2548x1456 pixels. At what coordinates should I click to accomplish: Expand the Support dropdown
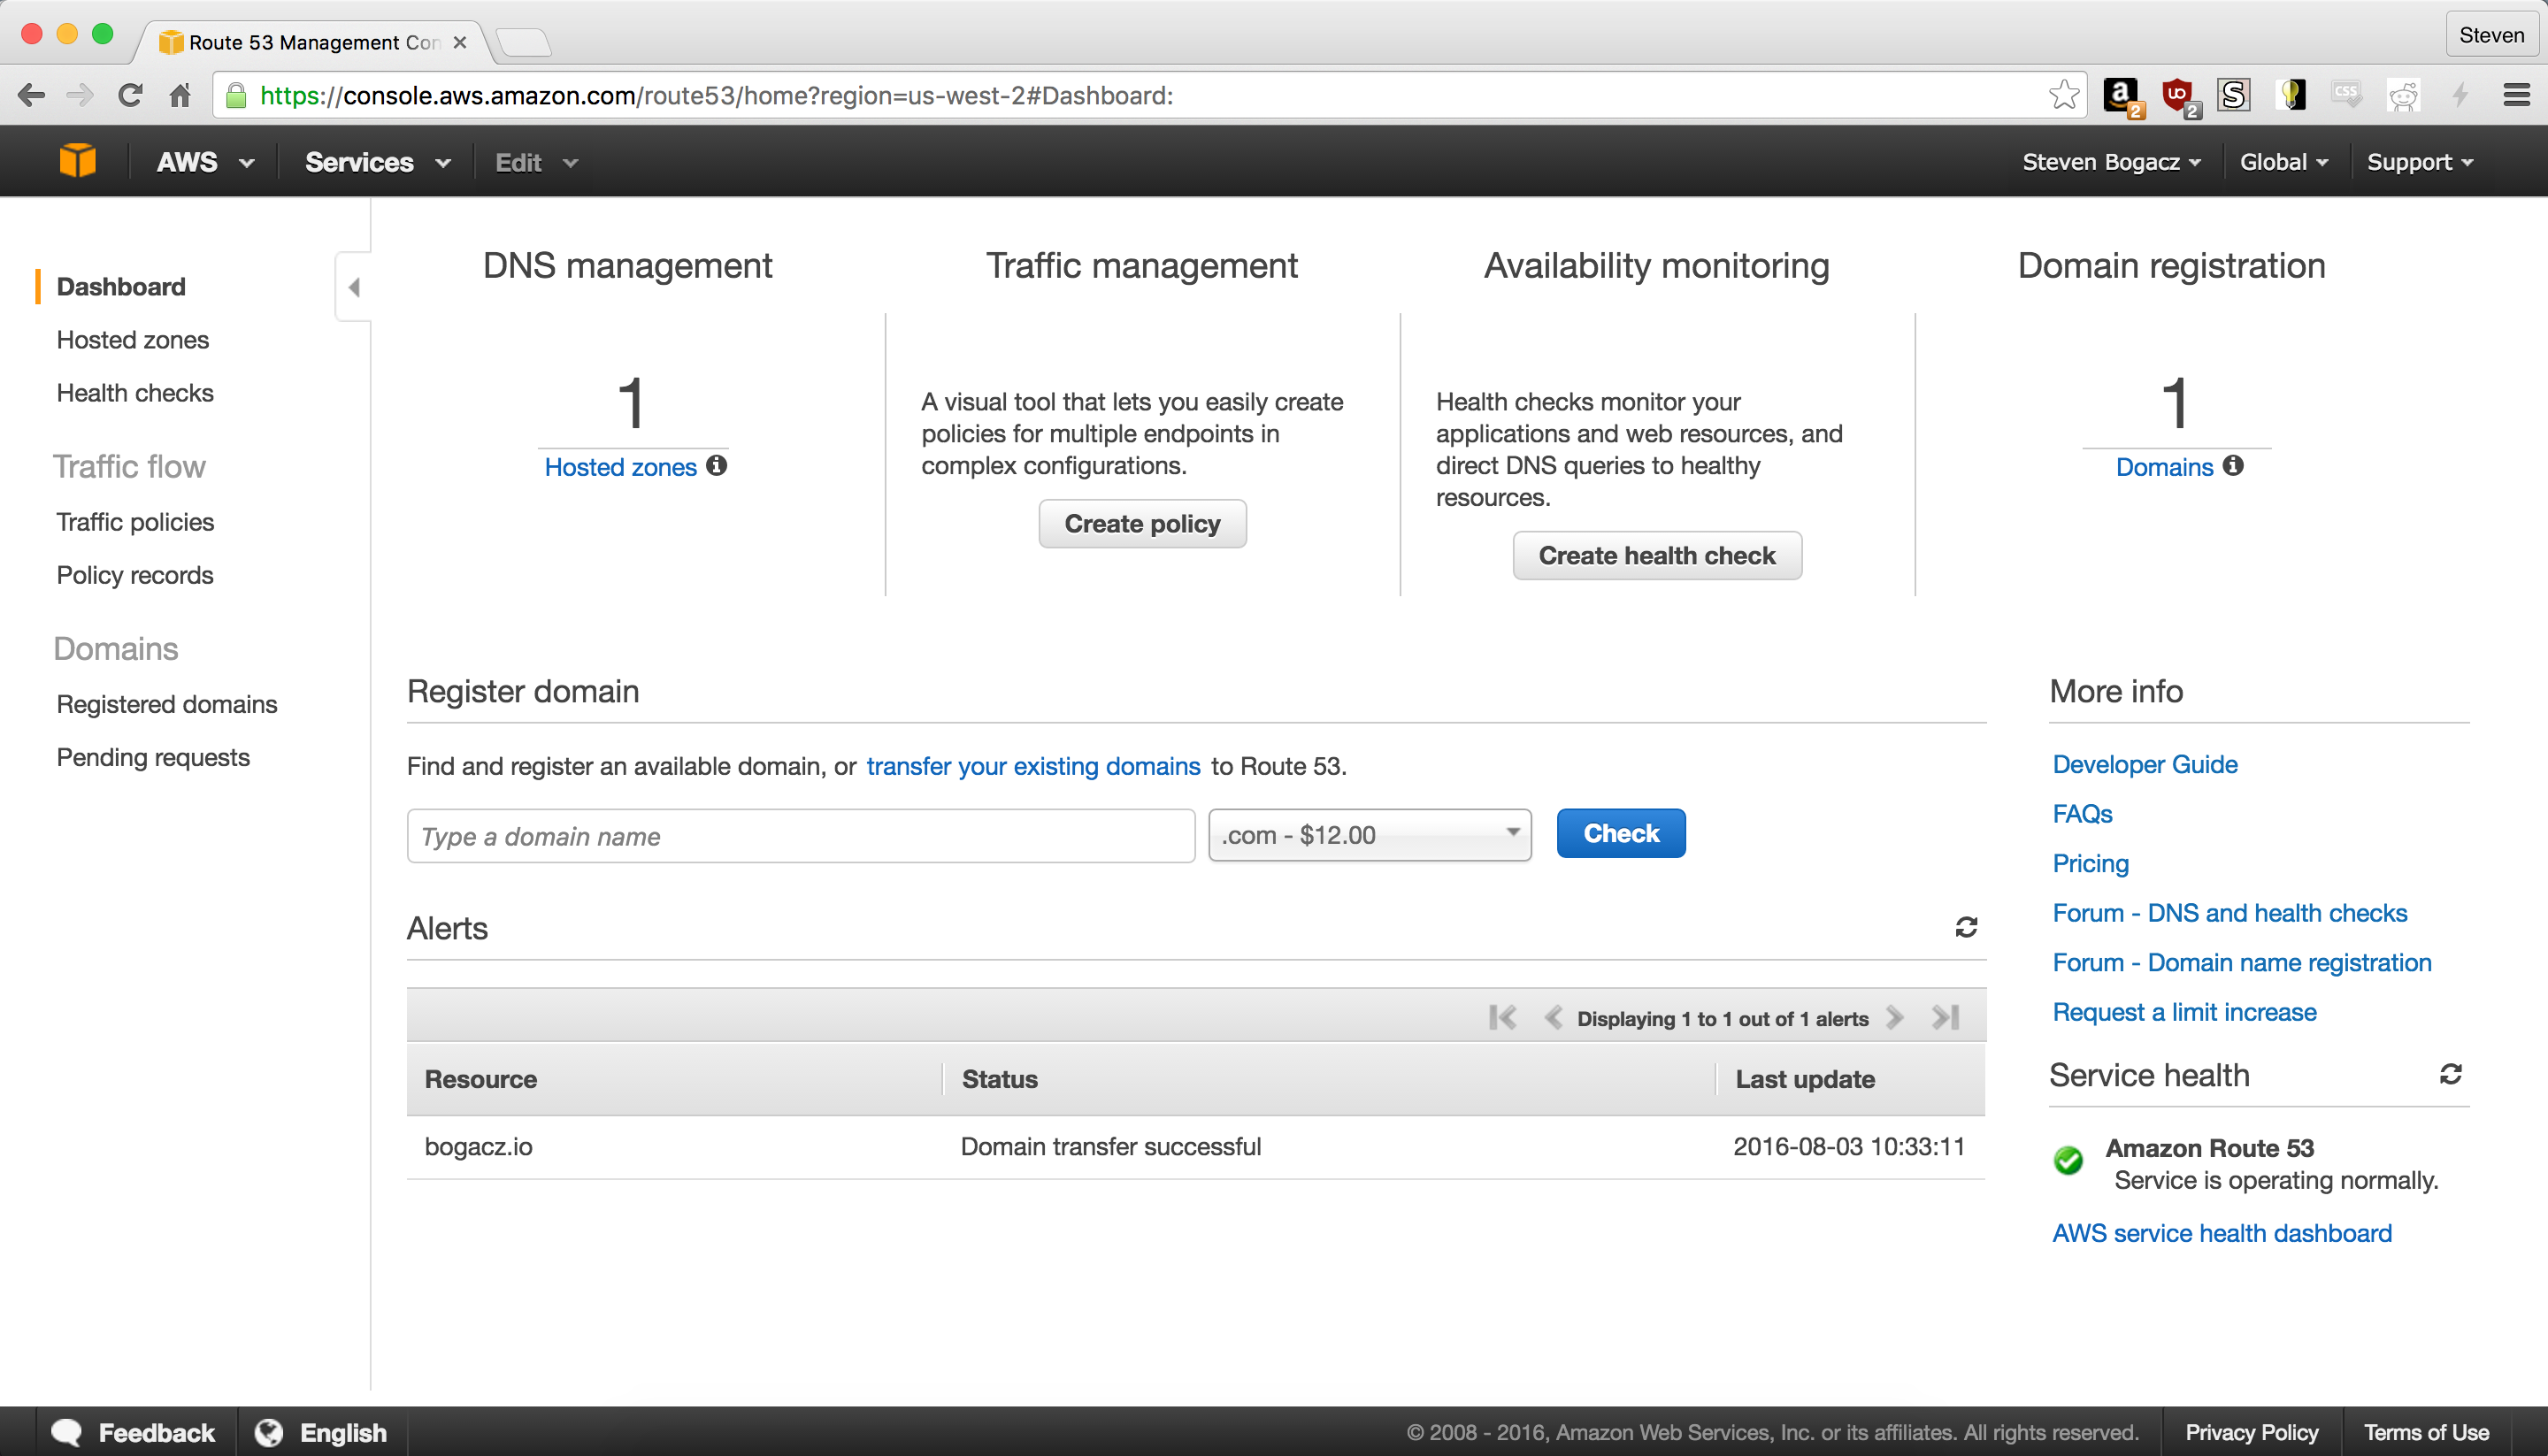coord(2419,162)
